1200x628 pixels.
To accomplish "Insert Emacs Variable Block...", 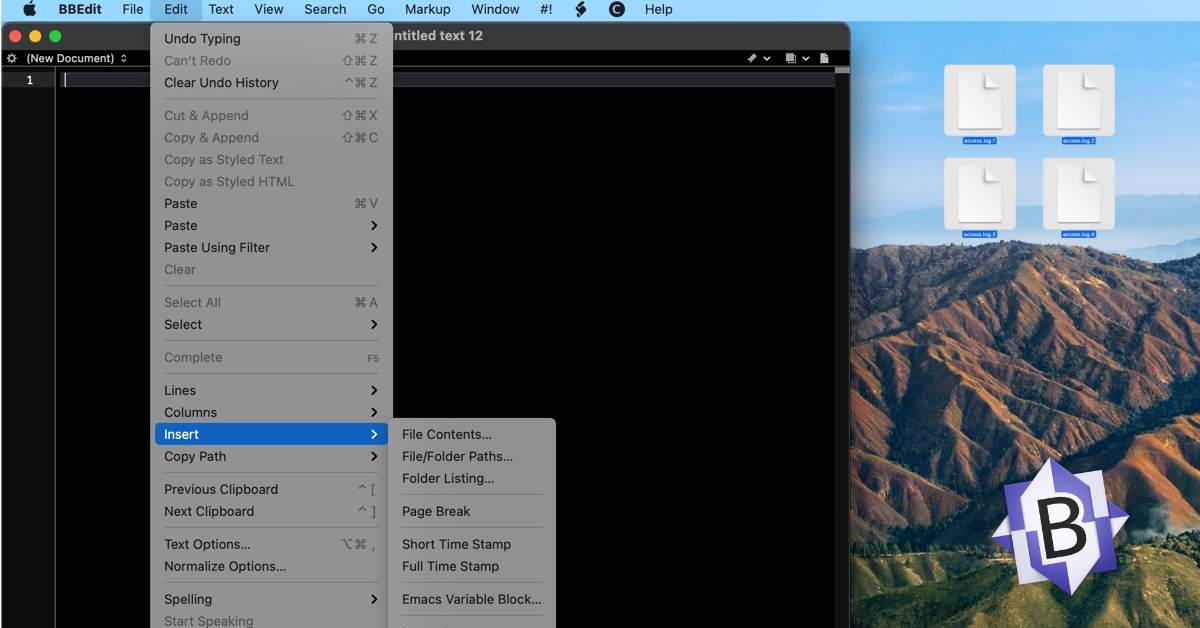I will click(472, 599).
